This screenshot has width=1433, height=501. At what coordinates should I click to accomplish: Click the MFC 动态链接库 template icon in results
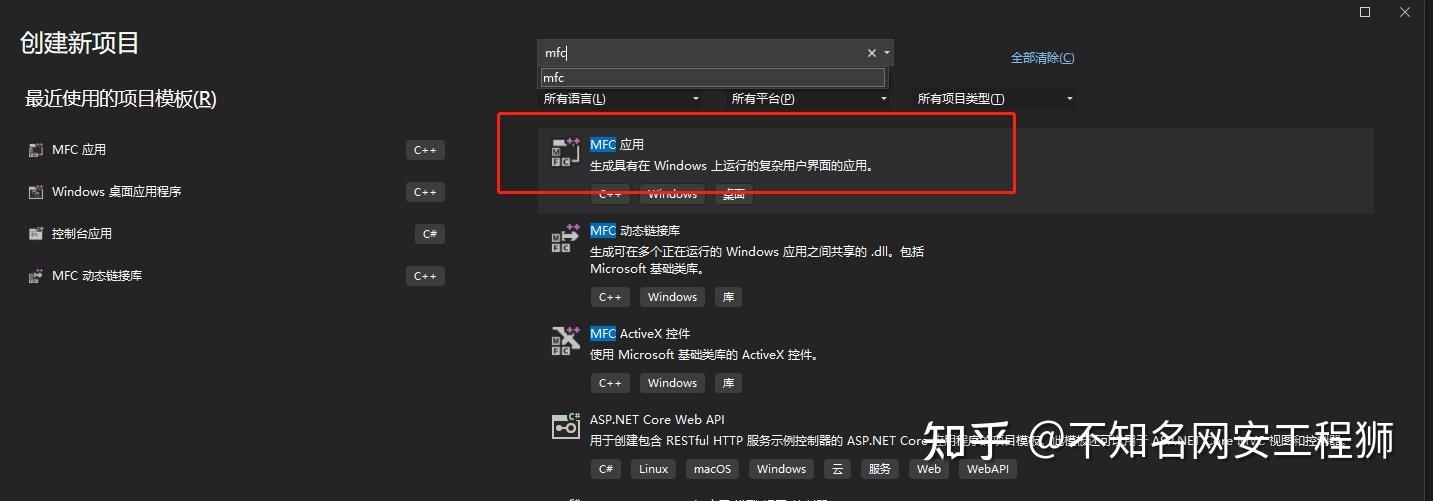566,239
